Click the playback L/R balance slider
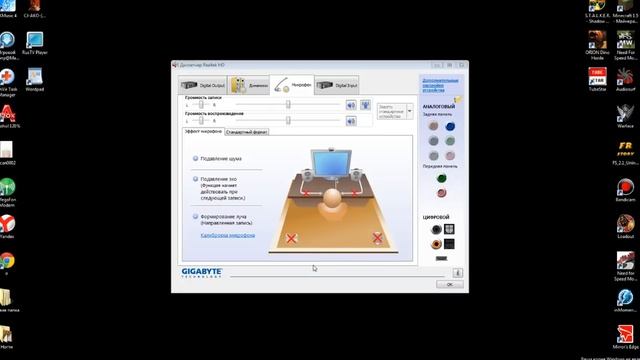 click(201, 120)
